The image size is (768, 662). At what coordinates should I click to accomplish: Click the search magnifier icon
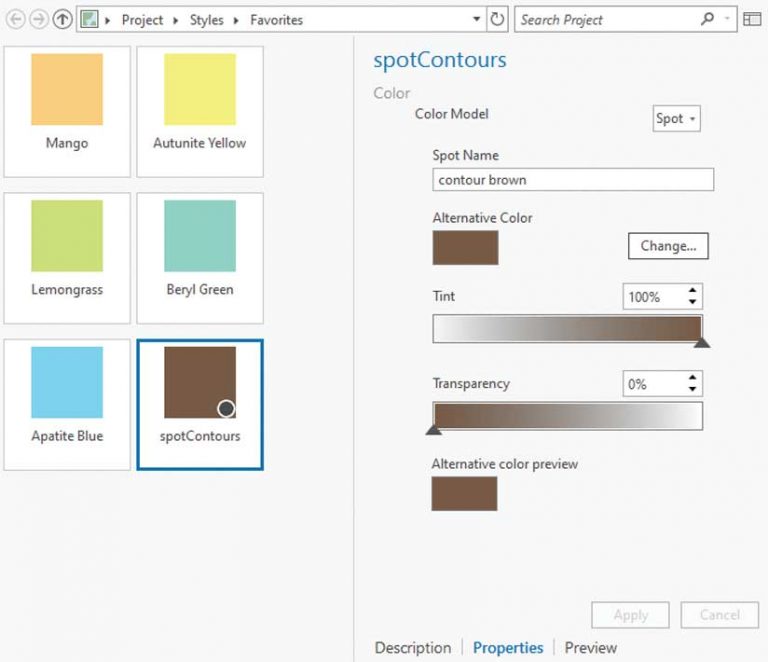click(x=707, y=19)
